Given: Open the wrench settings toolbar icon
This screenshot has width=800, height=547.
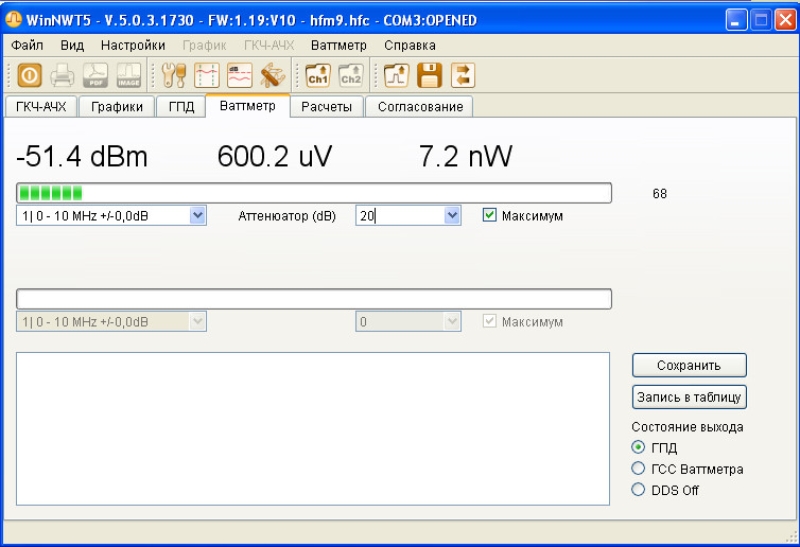Looking at the screenshot, I should click(x=174, y=76).
